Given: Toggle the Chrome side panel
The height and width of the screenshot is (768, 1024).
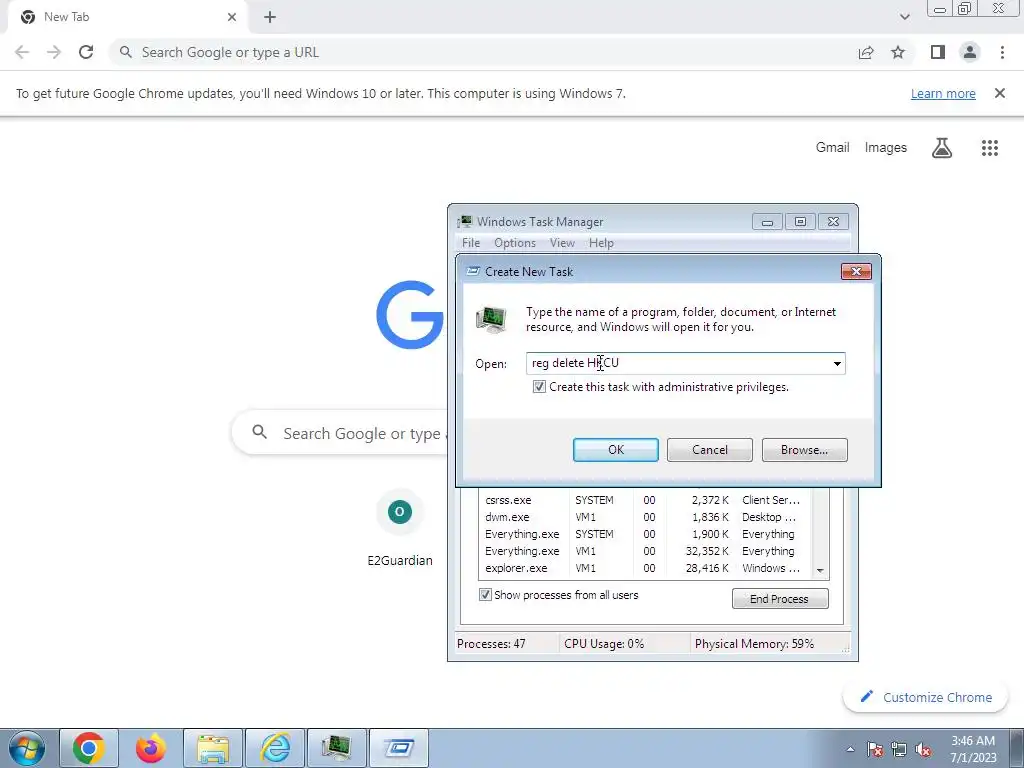Looking at the screenshot, I should tap(938, 52).
